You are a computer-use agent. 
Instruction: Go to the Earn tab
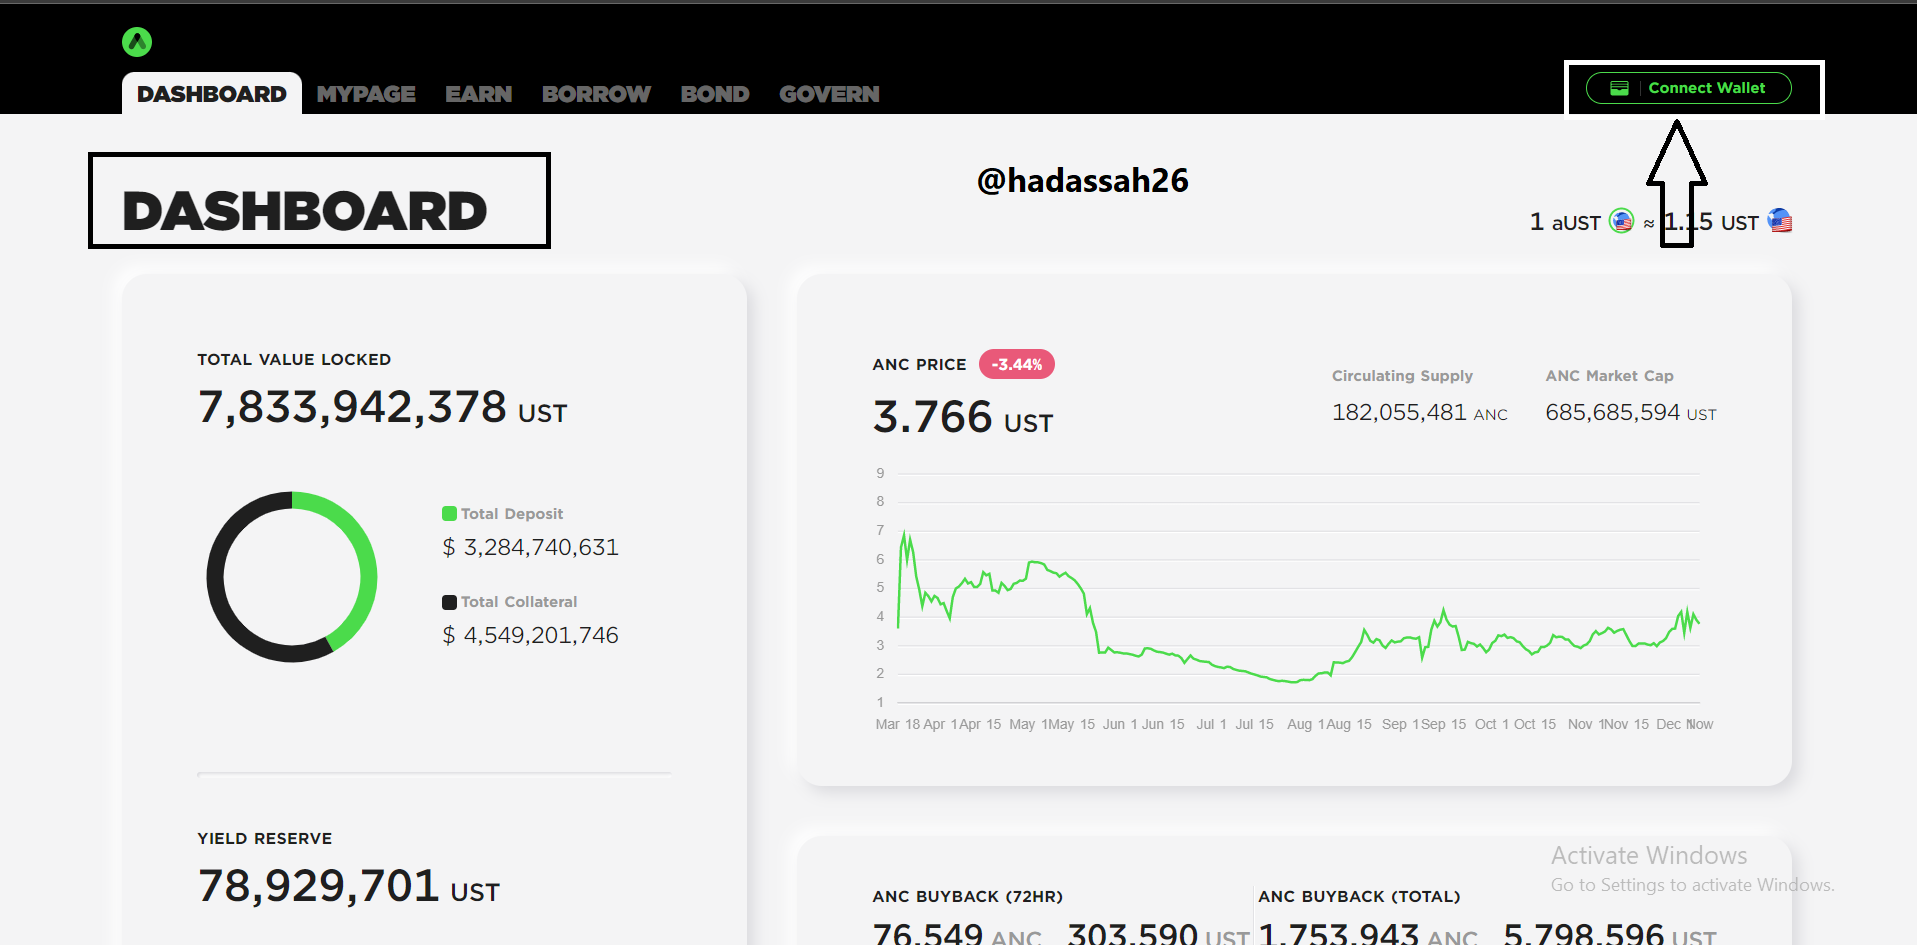[479, 94]
